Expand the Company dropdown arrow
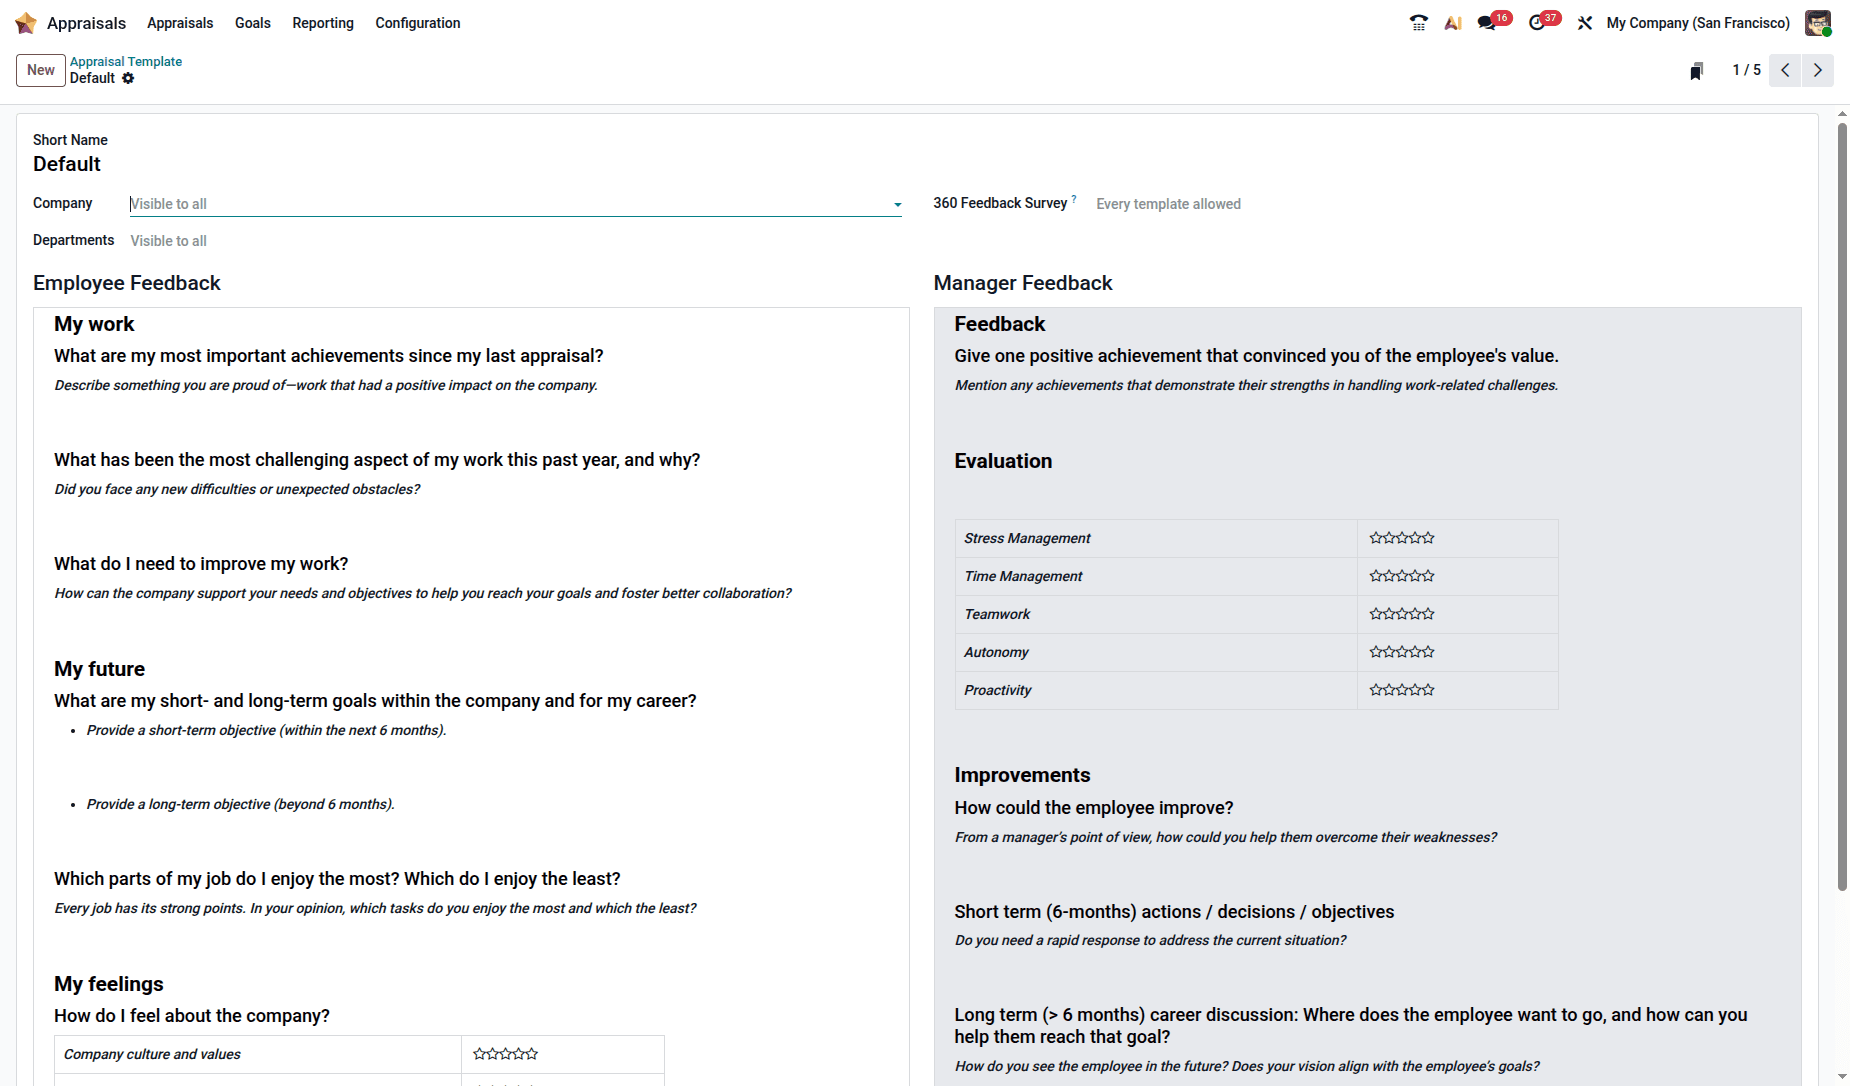The width and height of the screenshot is (1850, 1086). [897, 205]
